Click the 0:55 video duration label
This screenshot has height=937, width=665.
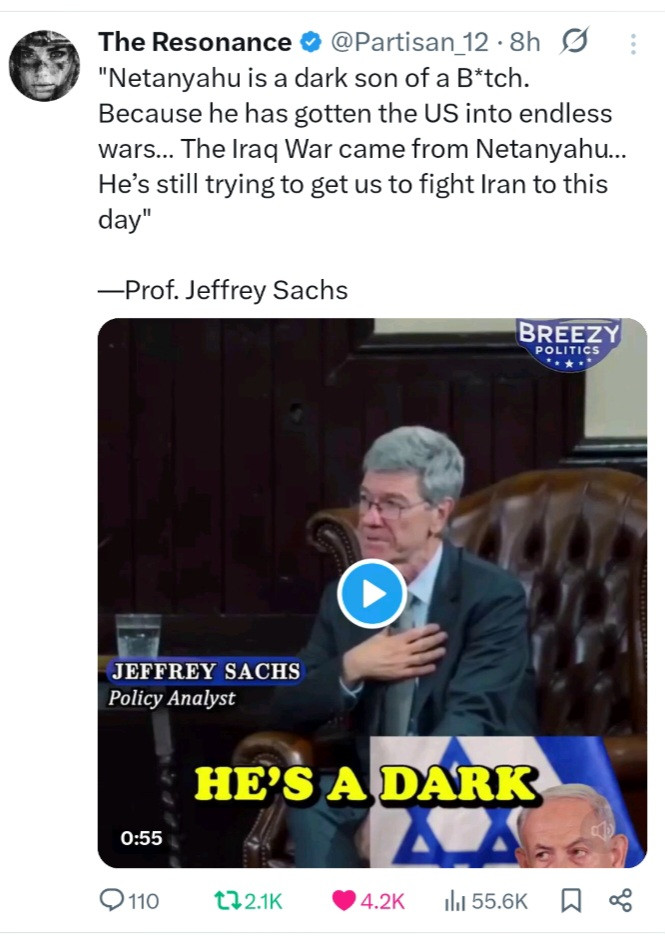tap(141, 838)
